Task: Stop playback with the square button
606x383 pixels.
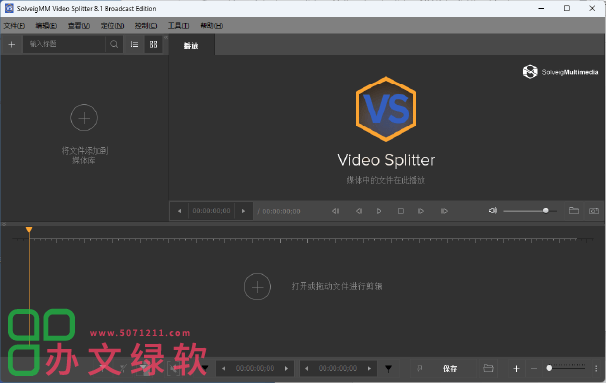Action: click(x=401, y=211)
